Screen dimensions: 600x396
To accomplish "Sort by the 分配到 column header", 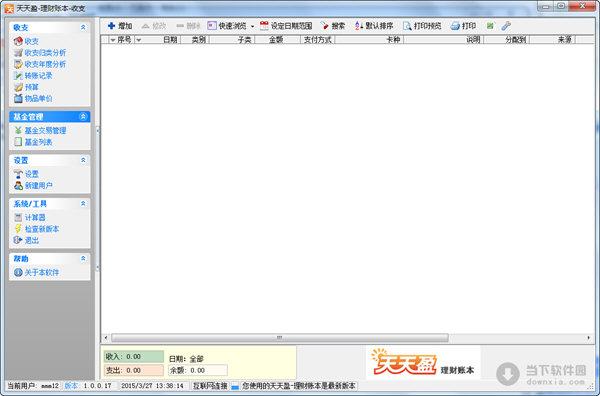I will pyautogui.click(x=507, y=40).
